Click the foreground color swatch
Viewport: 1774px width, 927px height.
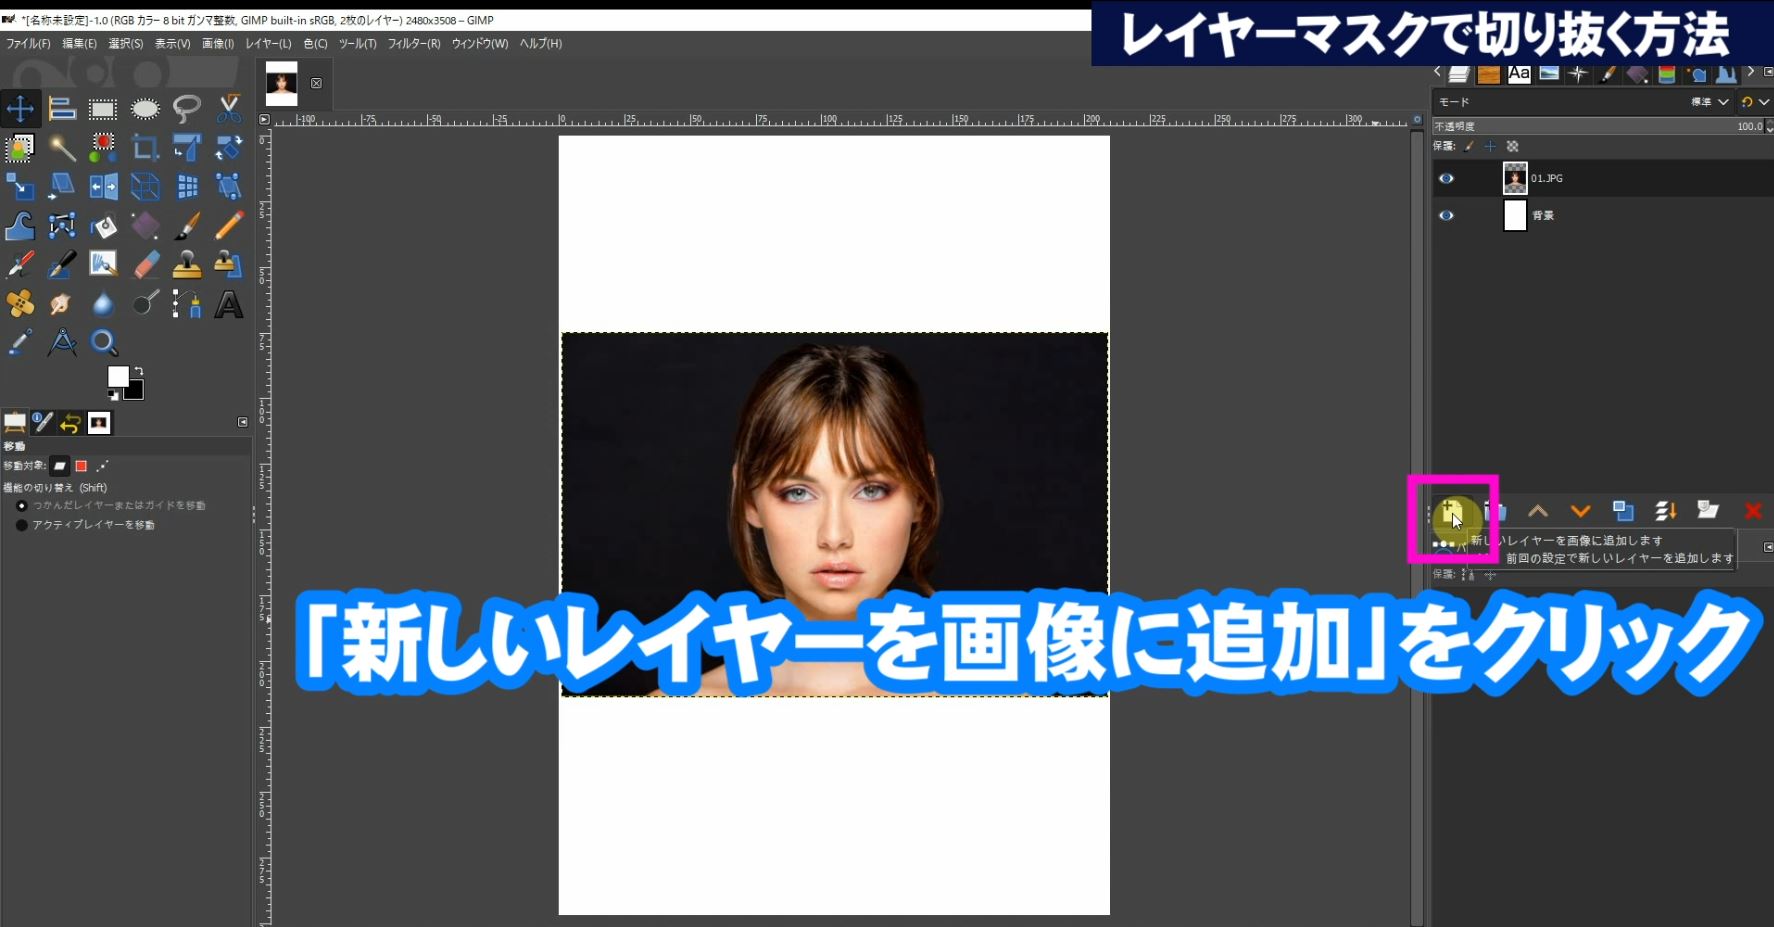pos(117,376)
